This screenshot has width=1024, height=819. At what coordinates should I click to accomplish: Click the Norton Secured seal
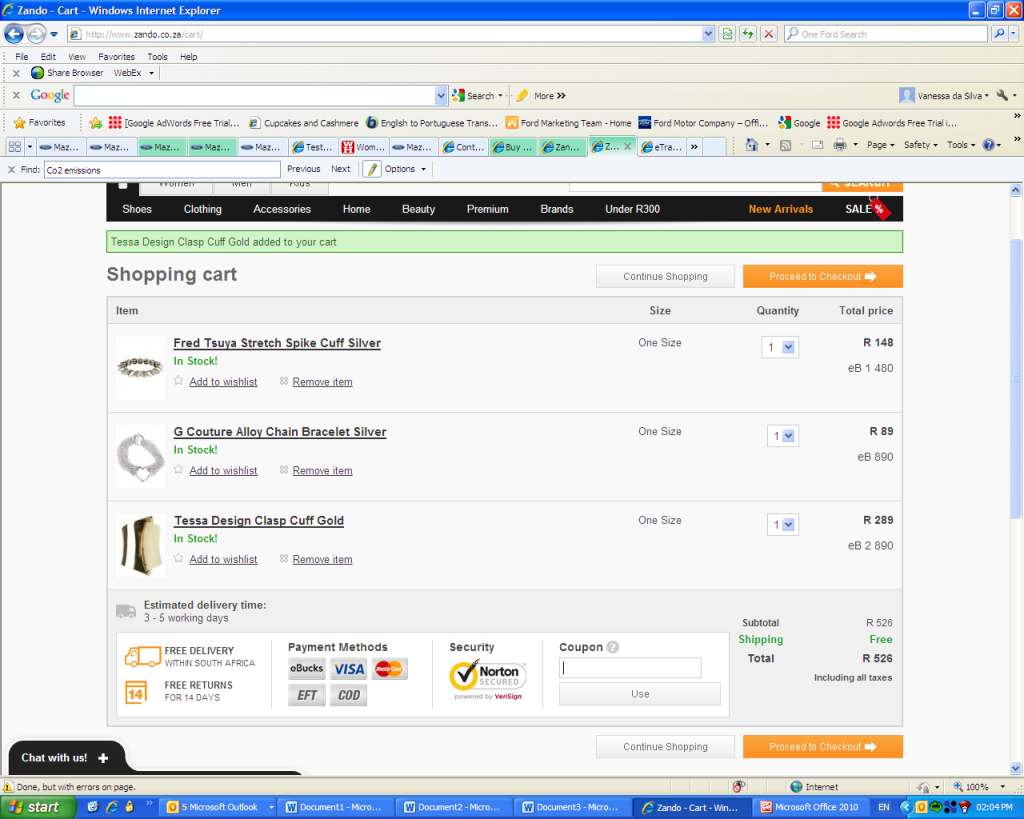tap(488, 679)
